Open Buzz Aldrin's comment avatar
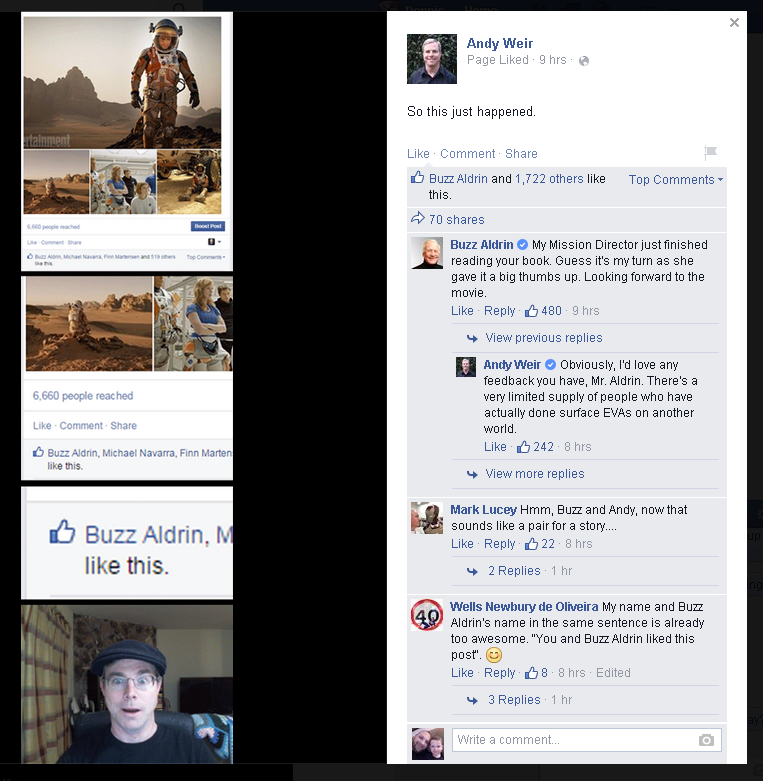 [427, 253]
